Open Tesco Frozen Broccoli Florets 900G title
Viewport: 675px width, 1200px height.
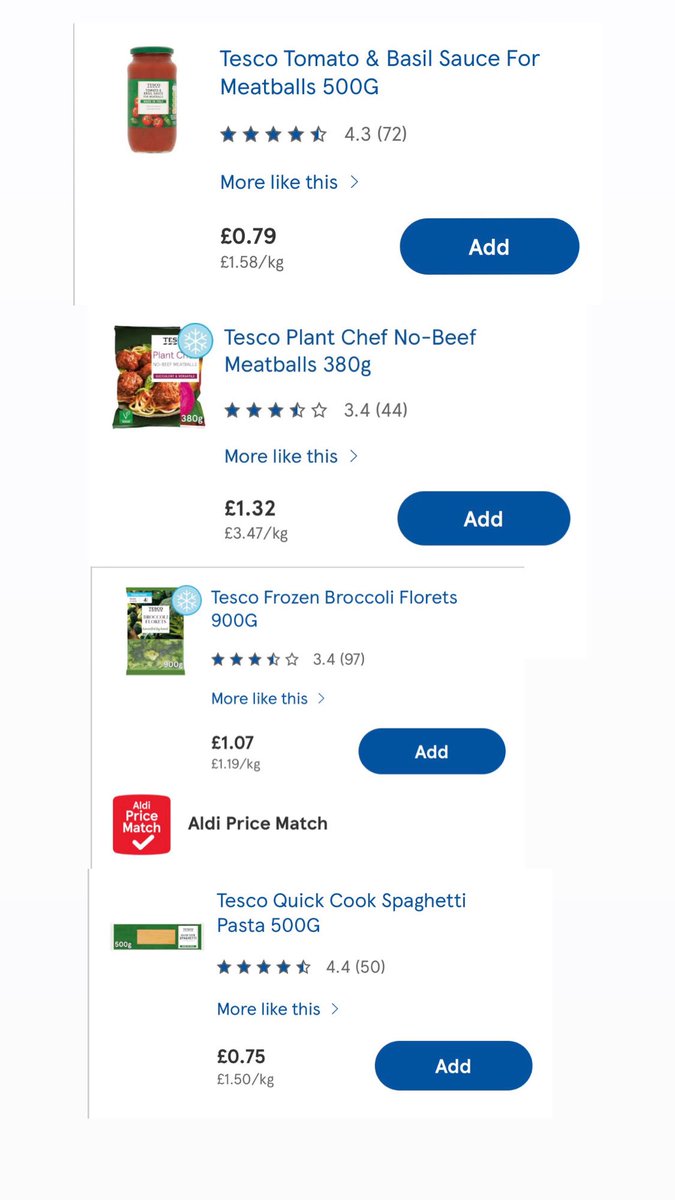334,609
